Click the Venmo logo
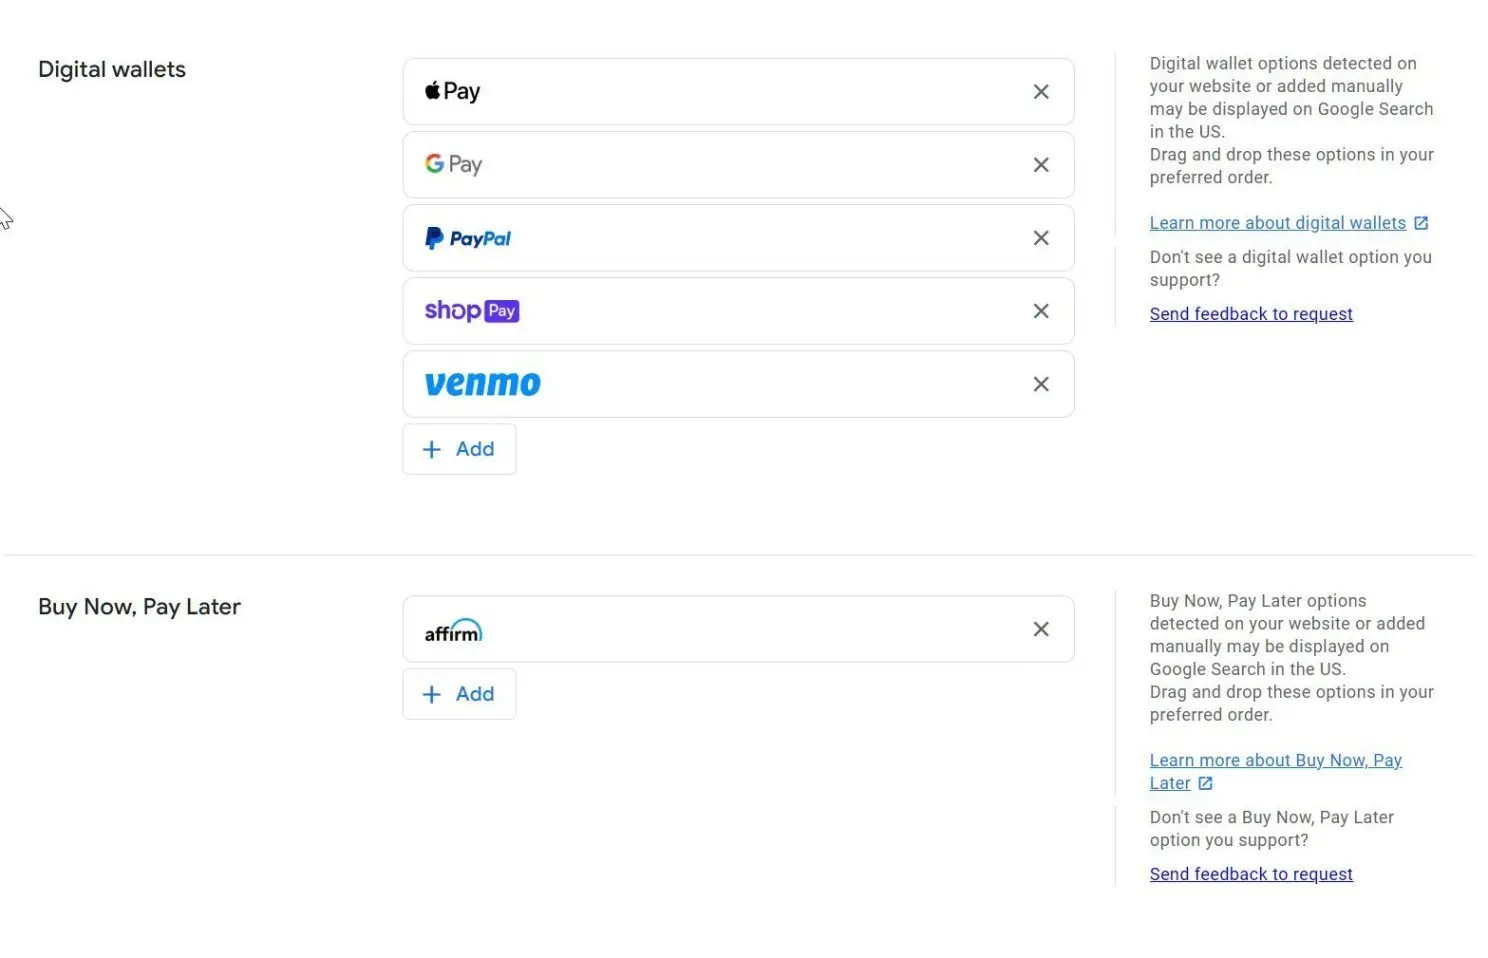This screenshot has width=1488, height=958. [x=482, y=384]
